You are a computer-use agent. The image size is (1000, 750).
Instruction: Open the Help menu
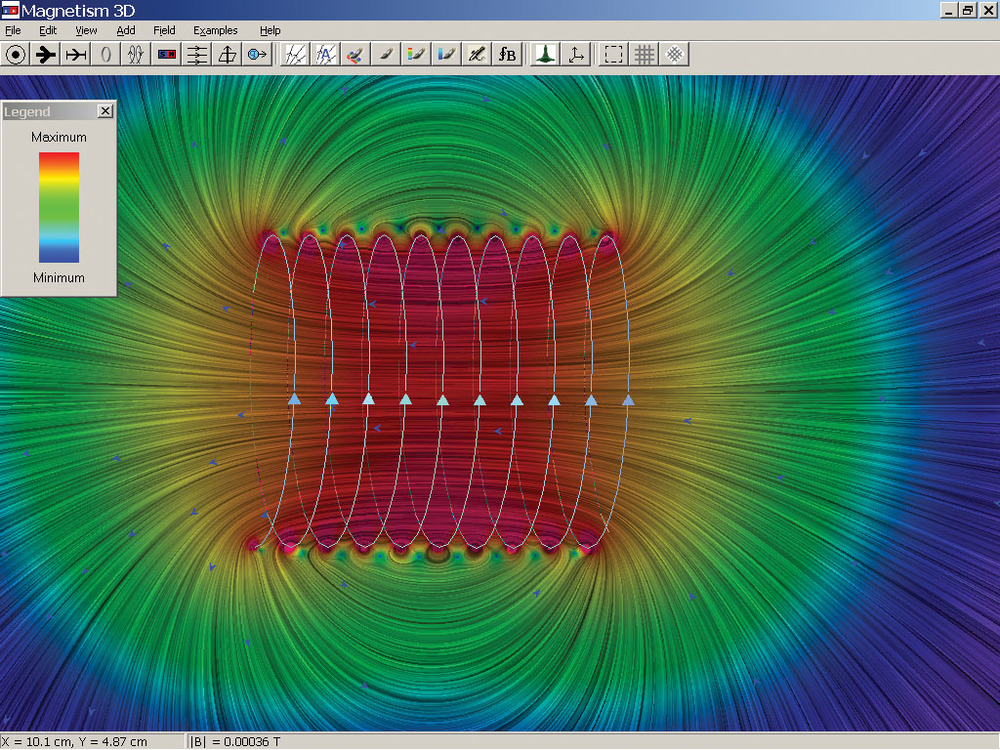click(x=270, y=31)
